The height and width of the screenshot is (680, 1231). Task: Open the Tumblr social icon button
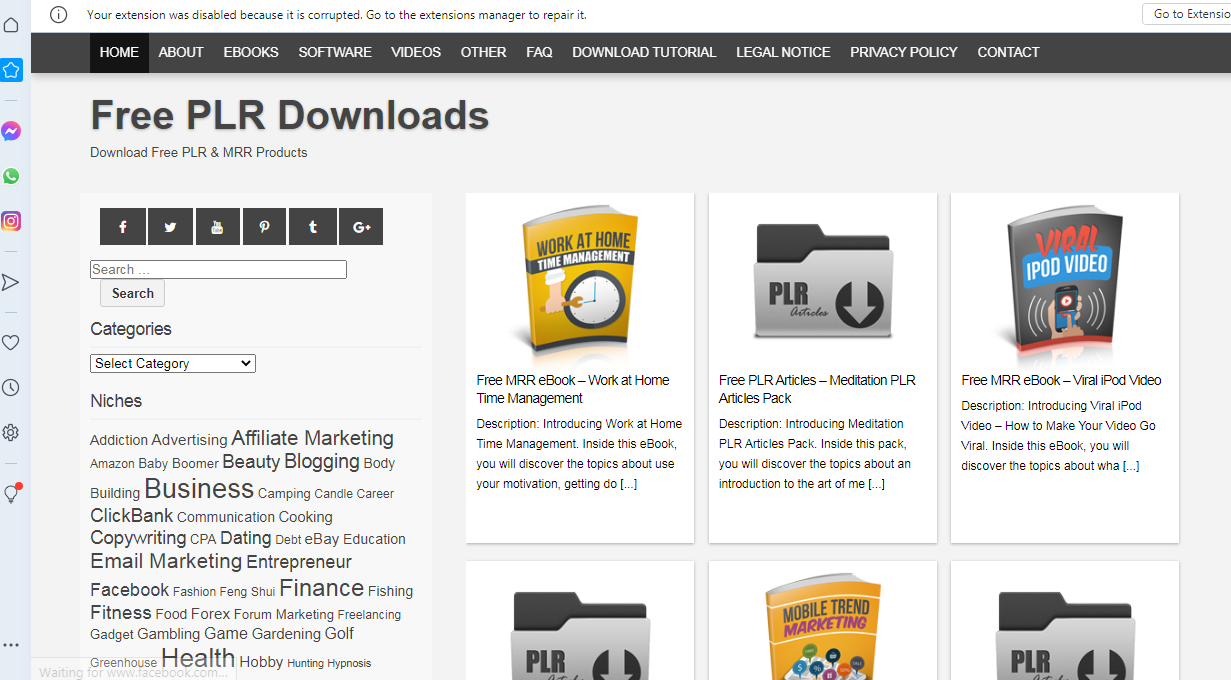coord(312,227)
